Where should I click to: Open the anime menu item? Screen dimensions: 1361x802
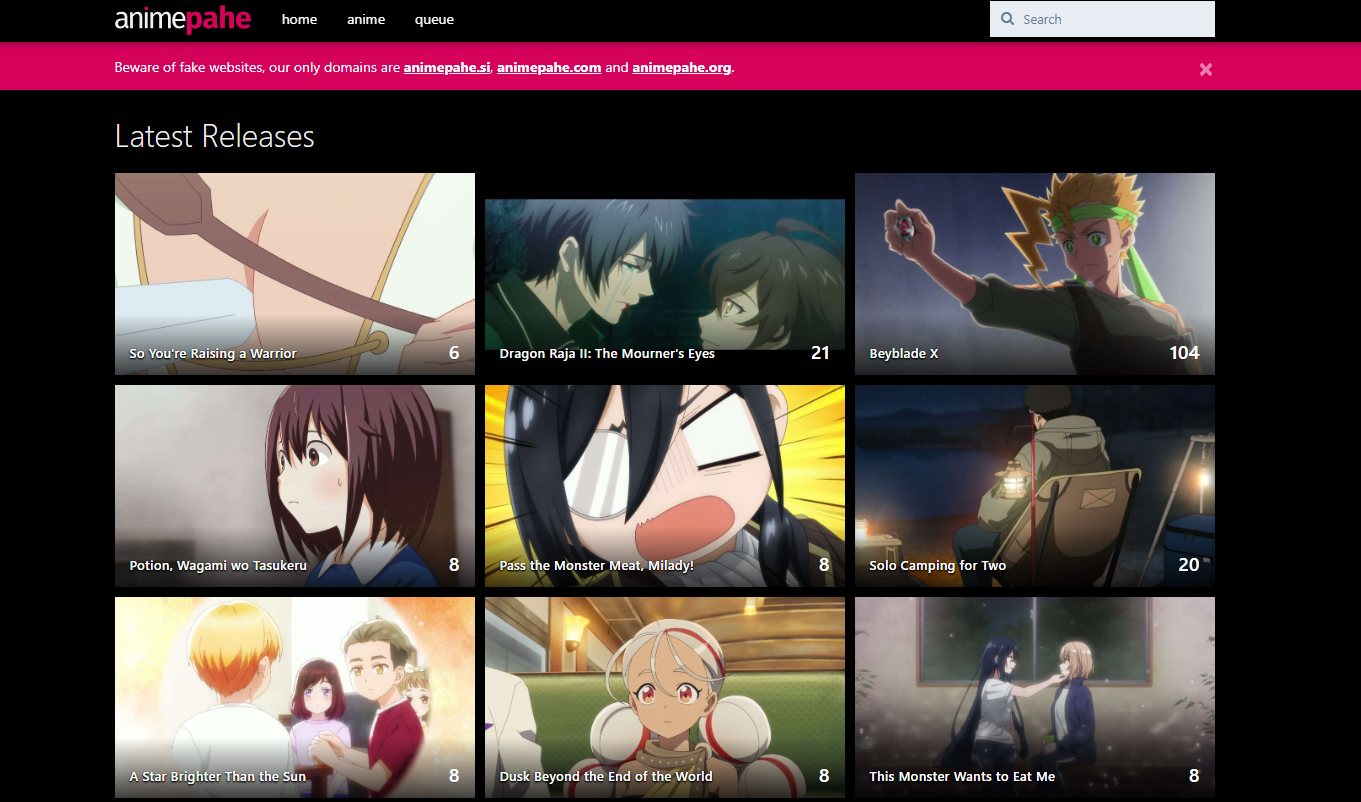tap(366, 19)
